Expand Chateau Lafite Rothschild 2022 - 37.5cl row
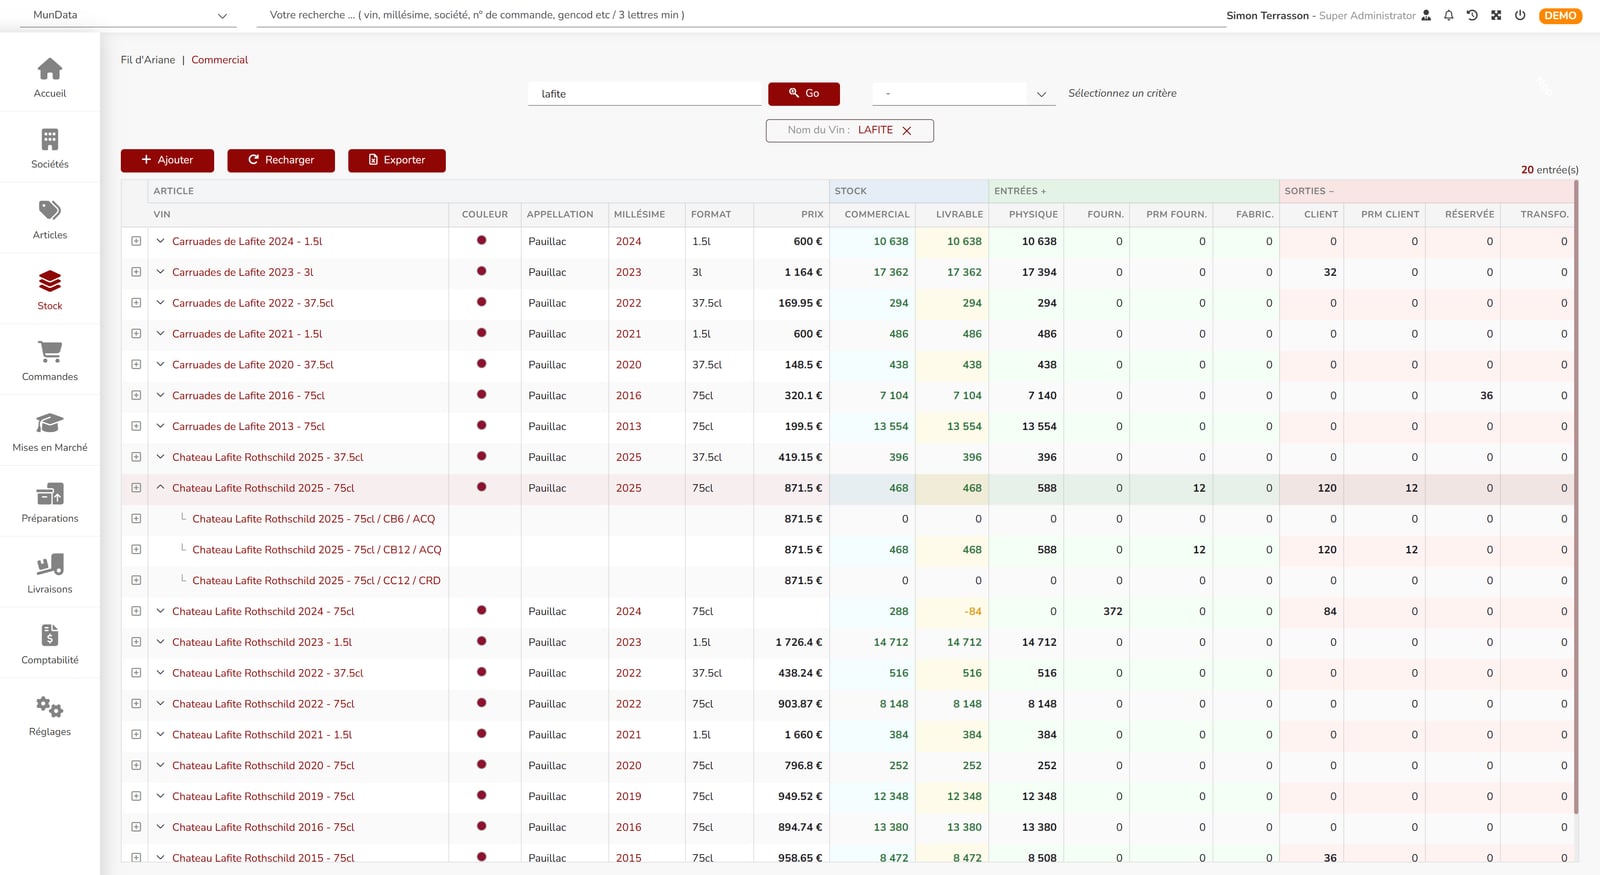This screenshot has width=1600, height=875. 160,672
